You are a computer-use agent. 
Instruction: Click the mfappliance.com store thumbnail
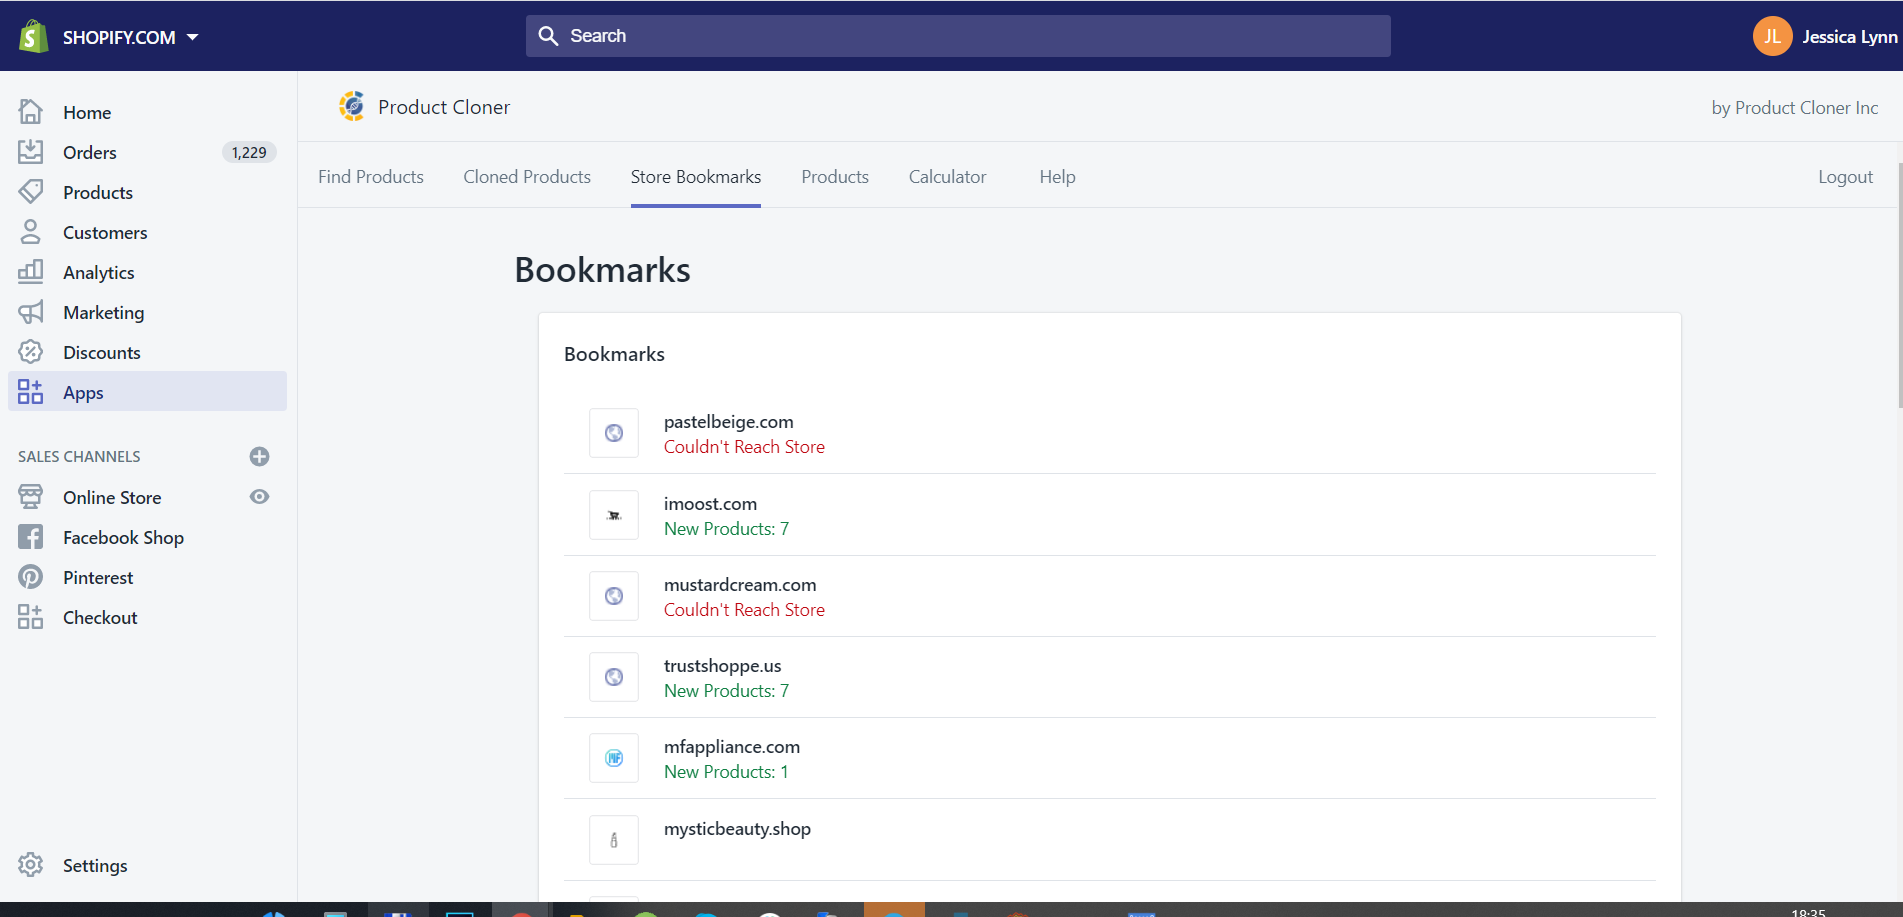pyautogui.click(x=613, y=759)
